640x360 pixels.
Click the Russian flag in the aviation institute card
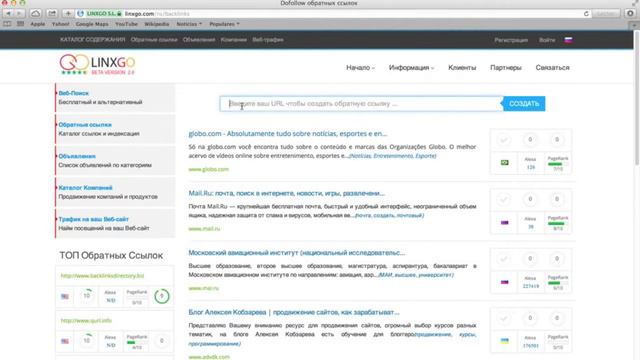tap(504, 282)
